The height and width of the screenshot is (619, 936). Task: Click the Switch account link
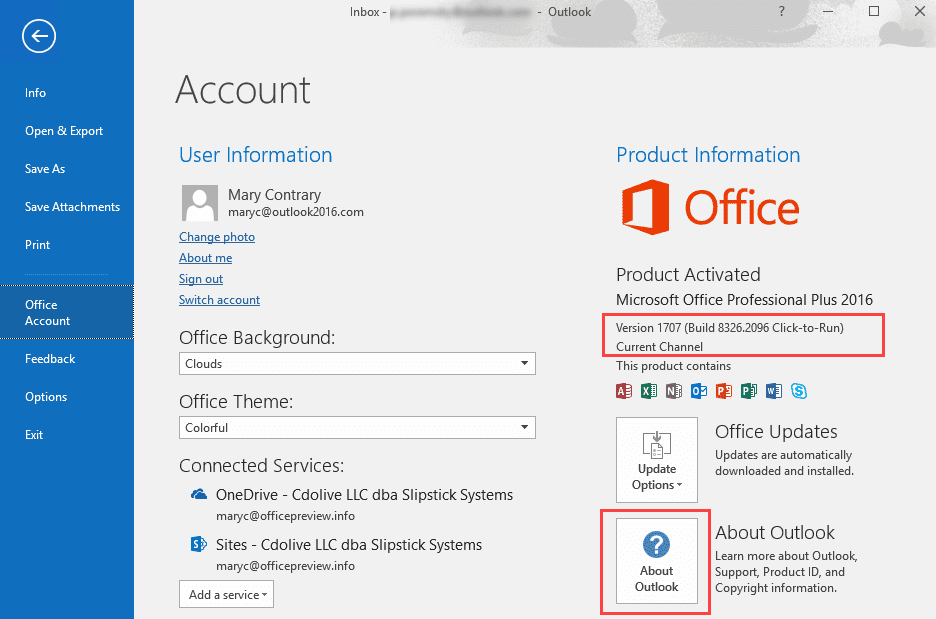coord(219,300)
